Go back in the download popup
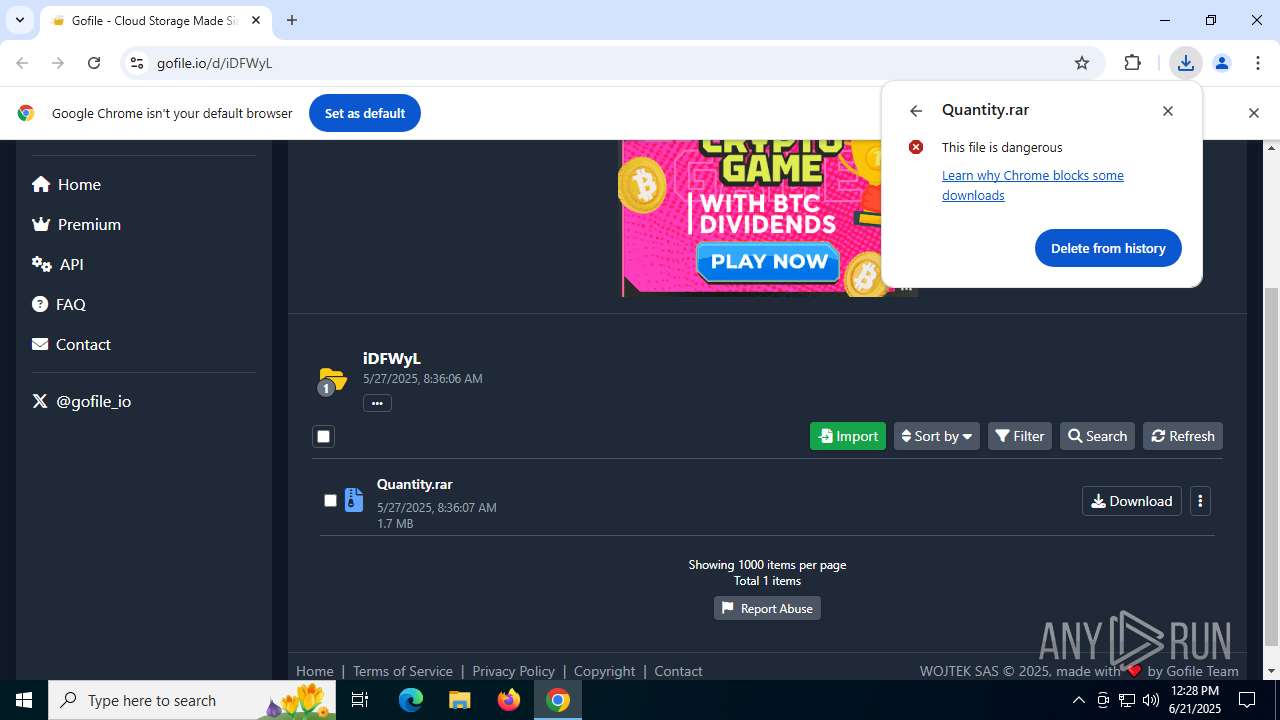 [x=915, y=111]
